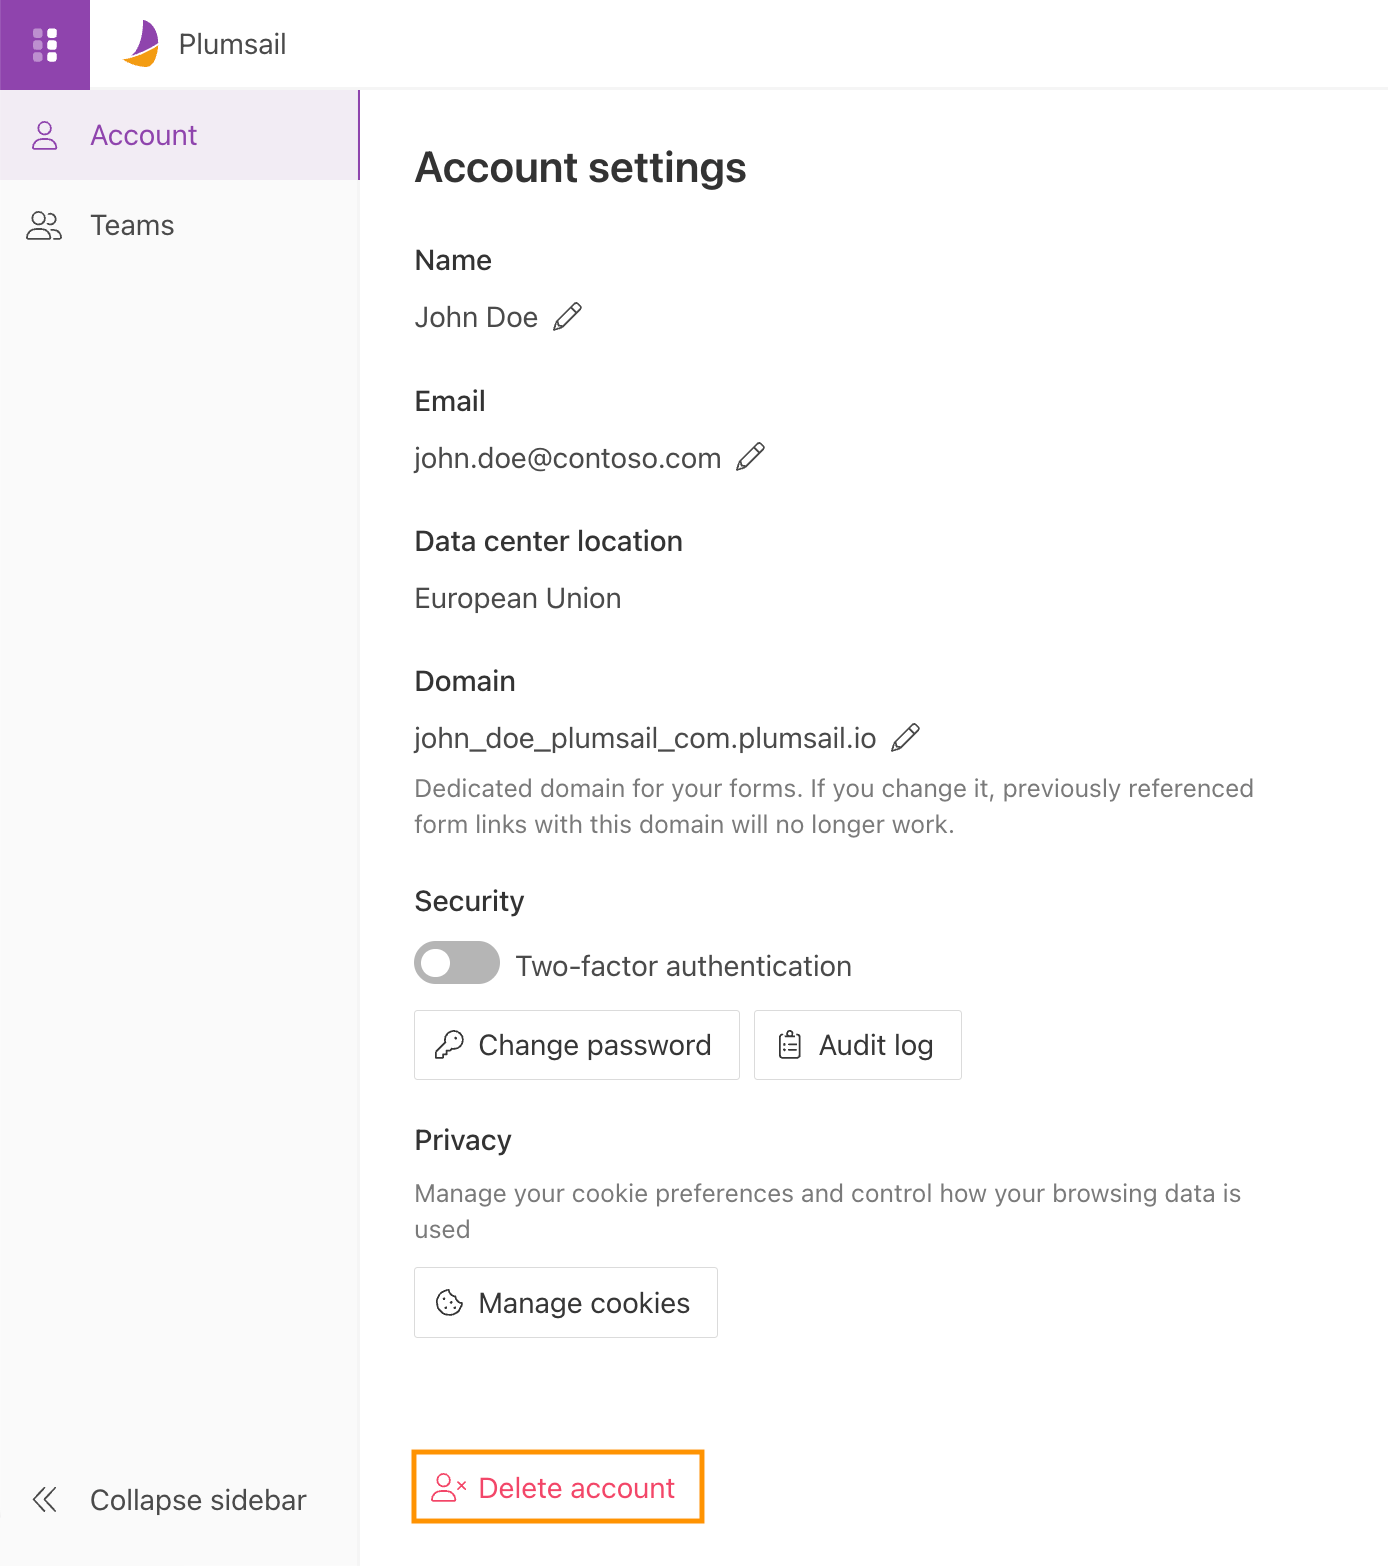Click the Manage cookies button

click(566, 1303)
